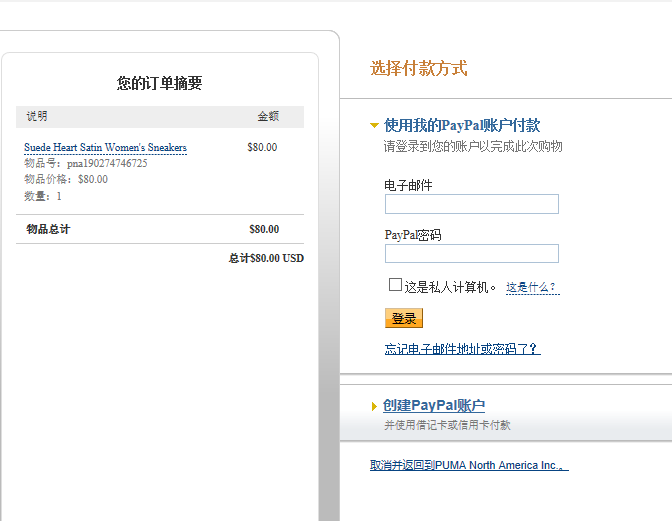The width and height of the screenshot is (672, 521).
Task: Click the 选择付款方式 heading
Action: pos(418,69)
